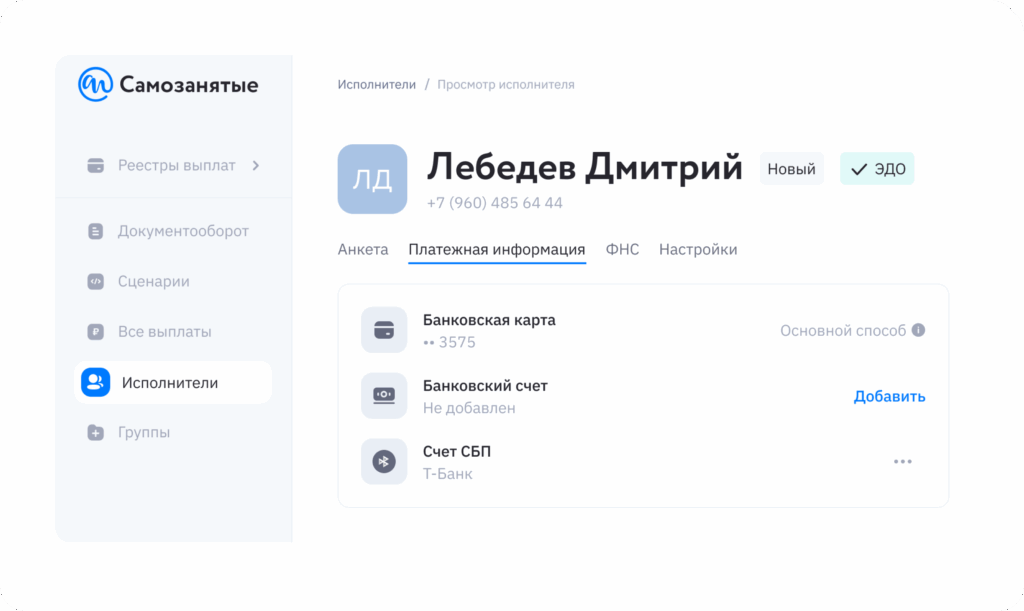Expand the Реестры выплат chevron
Image resolution: width=1024 pixels, height=611 pixels.
pos(256,166)
